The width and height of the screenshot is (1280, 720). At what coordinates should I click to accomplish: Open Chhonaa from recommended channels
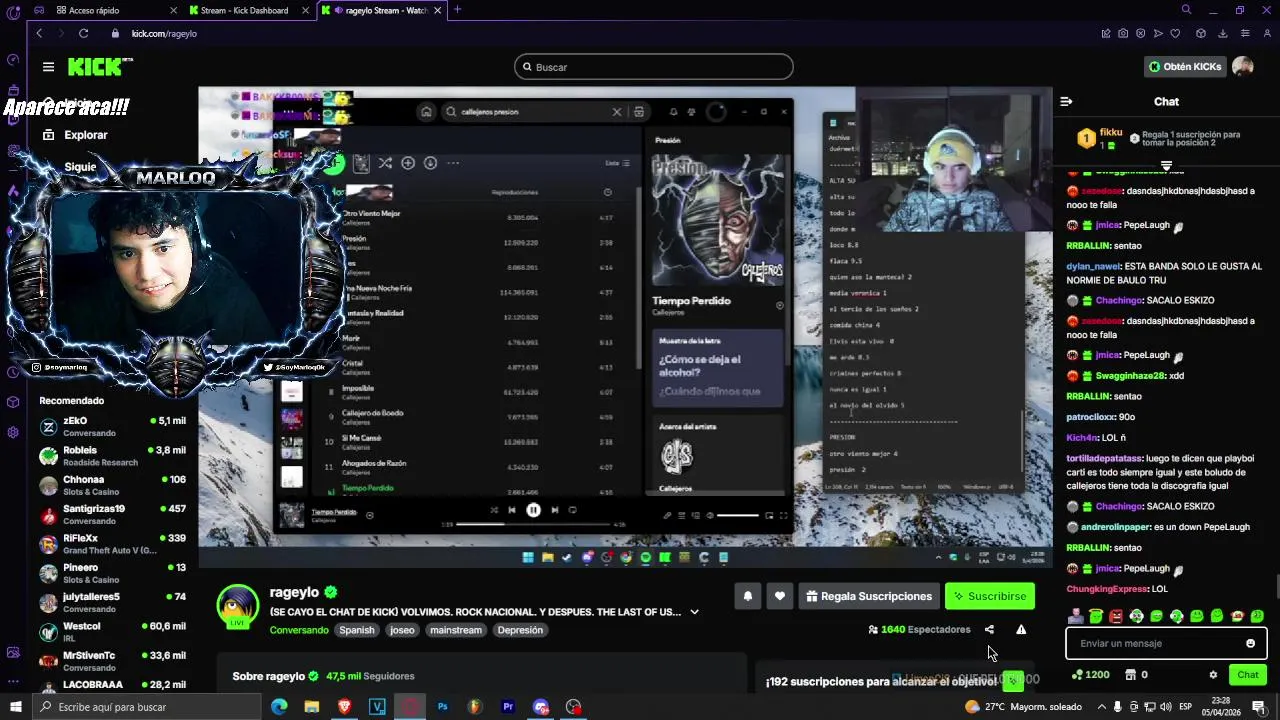point(112,485)
